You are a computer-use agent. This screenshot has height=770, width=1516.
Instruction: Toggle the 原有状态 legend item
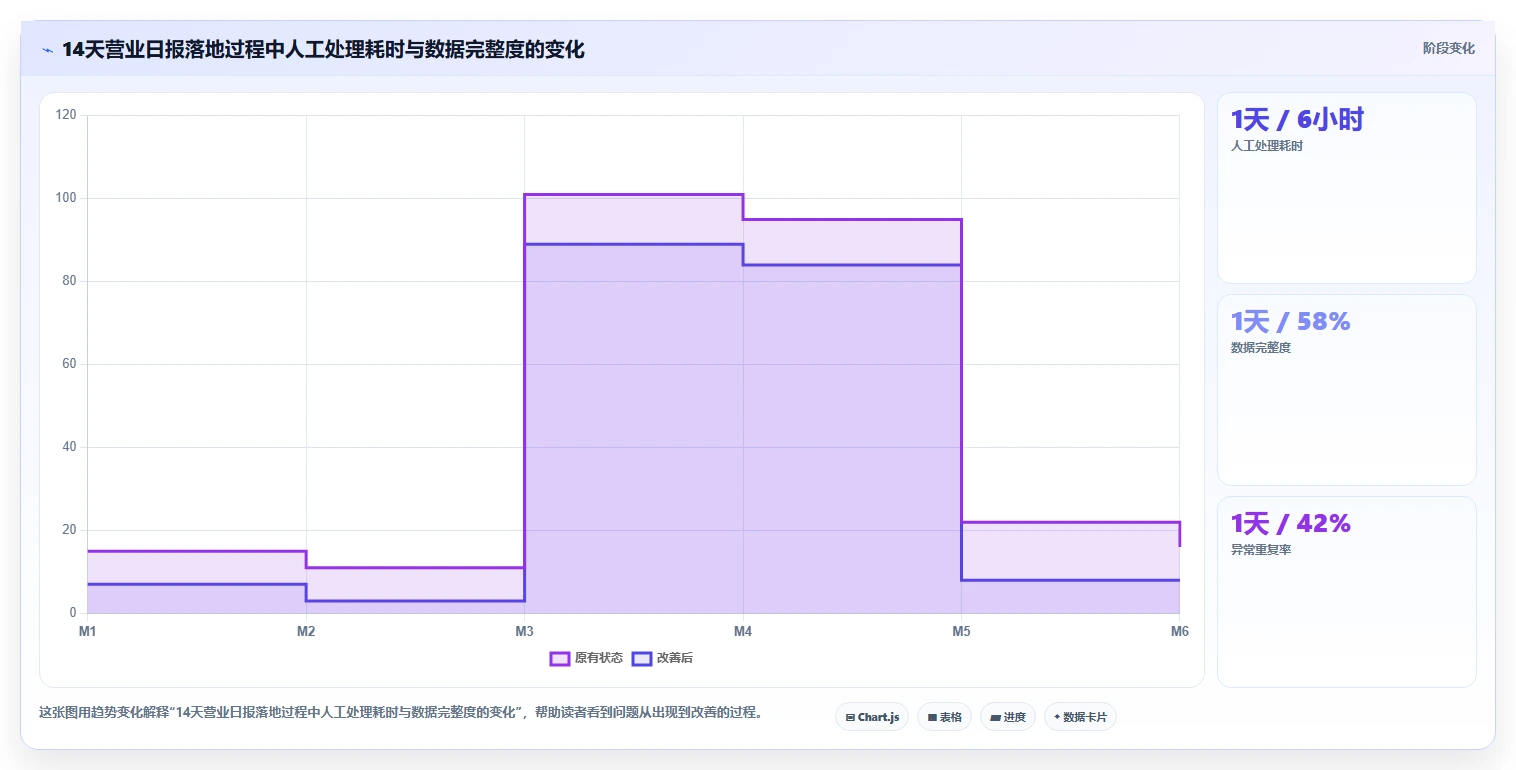pyautogui.click(x=587, y=658)
